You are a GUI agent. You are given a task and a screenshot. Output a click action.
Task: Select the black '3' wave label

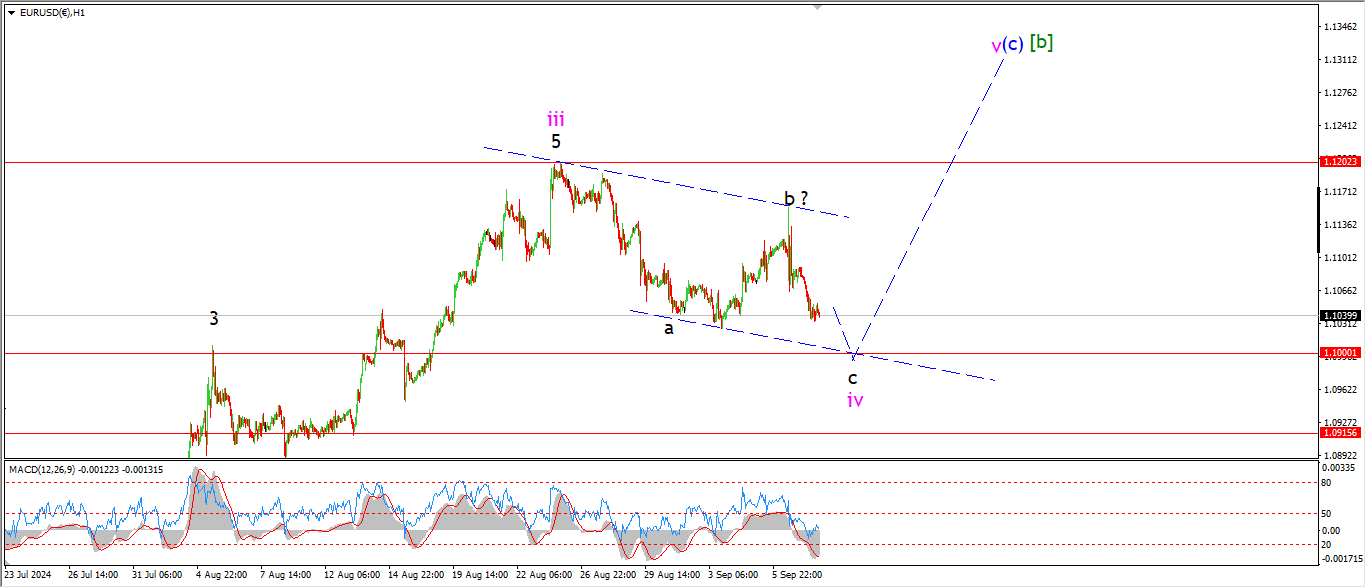point(214,319)
